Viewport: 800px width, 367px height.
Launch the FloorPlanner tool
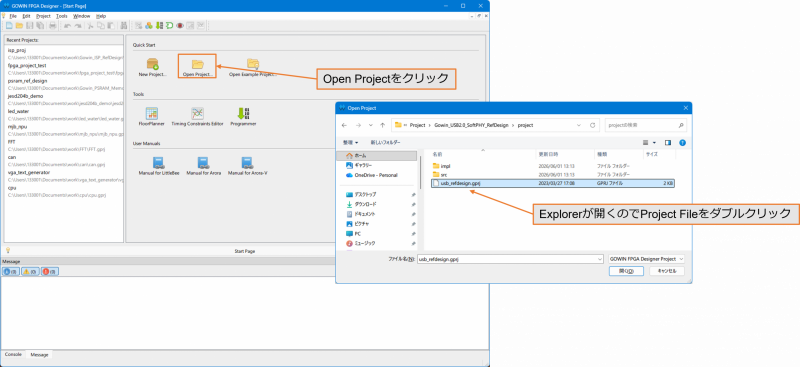[152, 116]
